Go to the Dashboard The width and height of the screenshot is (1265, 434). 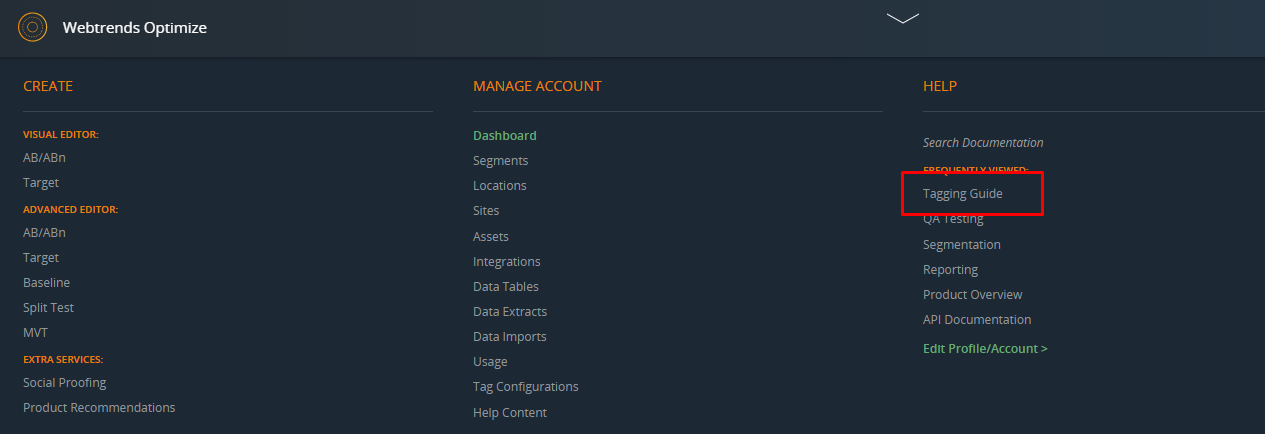tap(505, 135)
